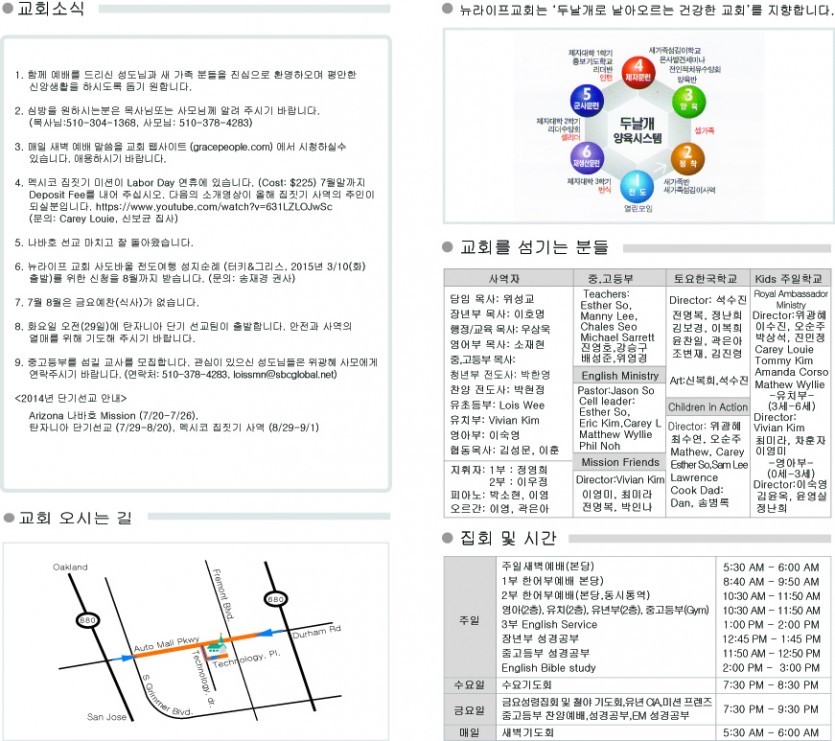Image resolution: width=835 pixels, height=741 pixels.
Task: Click the Technology. Pl. street label
Action: tap(247, 659)
